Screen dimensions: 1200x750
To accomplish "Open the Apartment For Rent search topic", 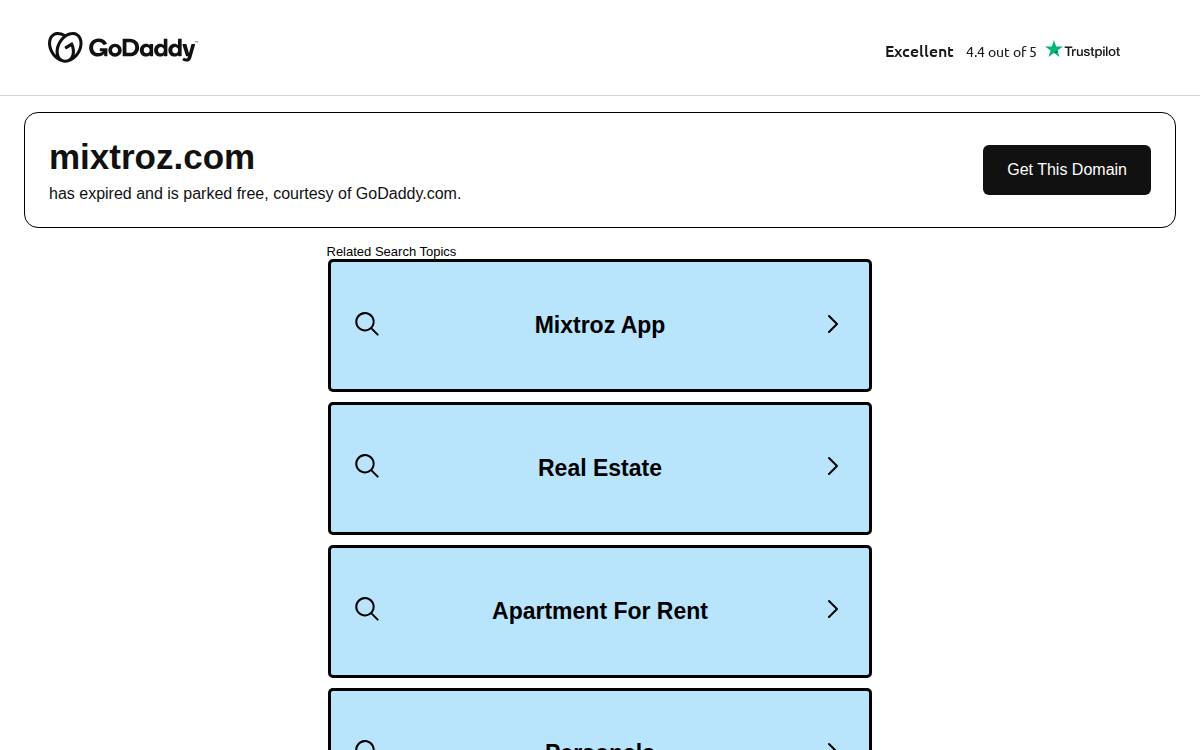I will (x=600, y=611).
